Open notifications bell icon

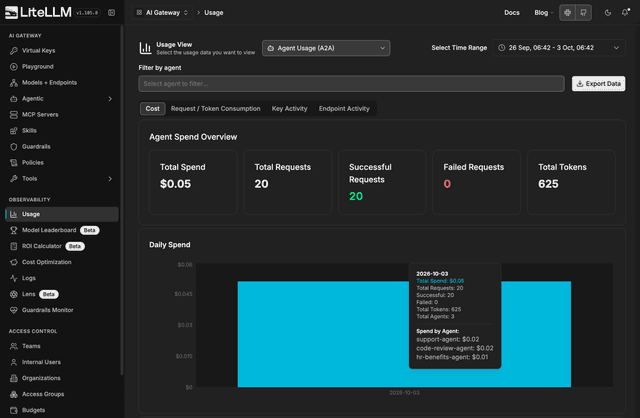click(625, 13)
